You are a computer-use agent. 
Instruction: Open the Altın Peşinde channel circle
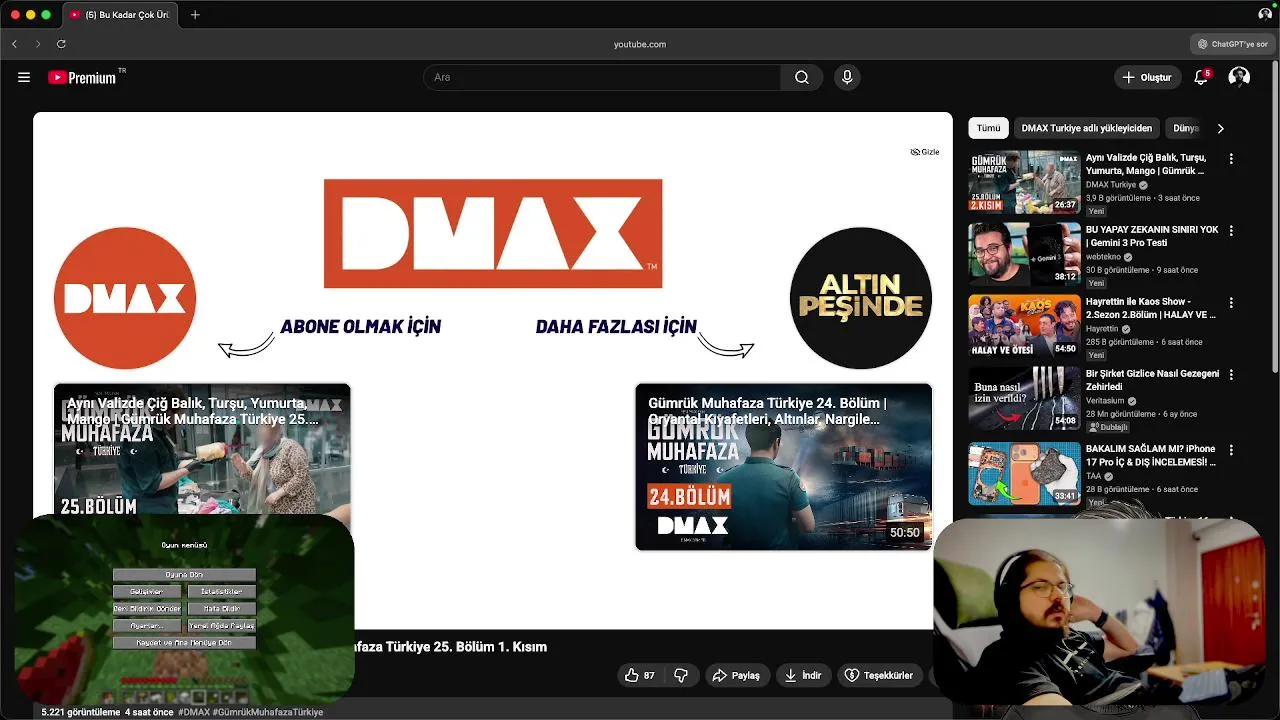coord(861,298)
